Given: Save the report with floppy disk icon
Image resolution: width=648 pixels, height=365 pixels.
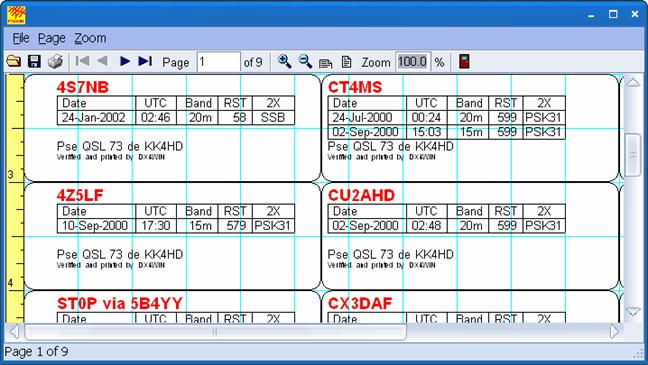Looking at the screenshot, I should pos(34,62).
